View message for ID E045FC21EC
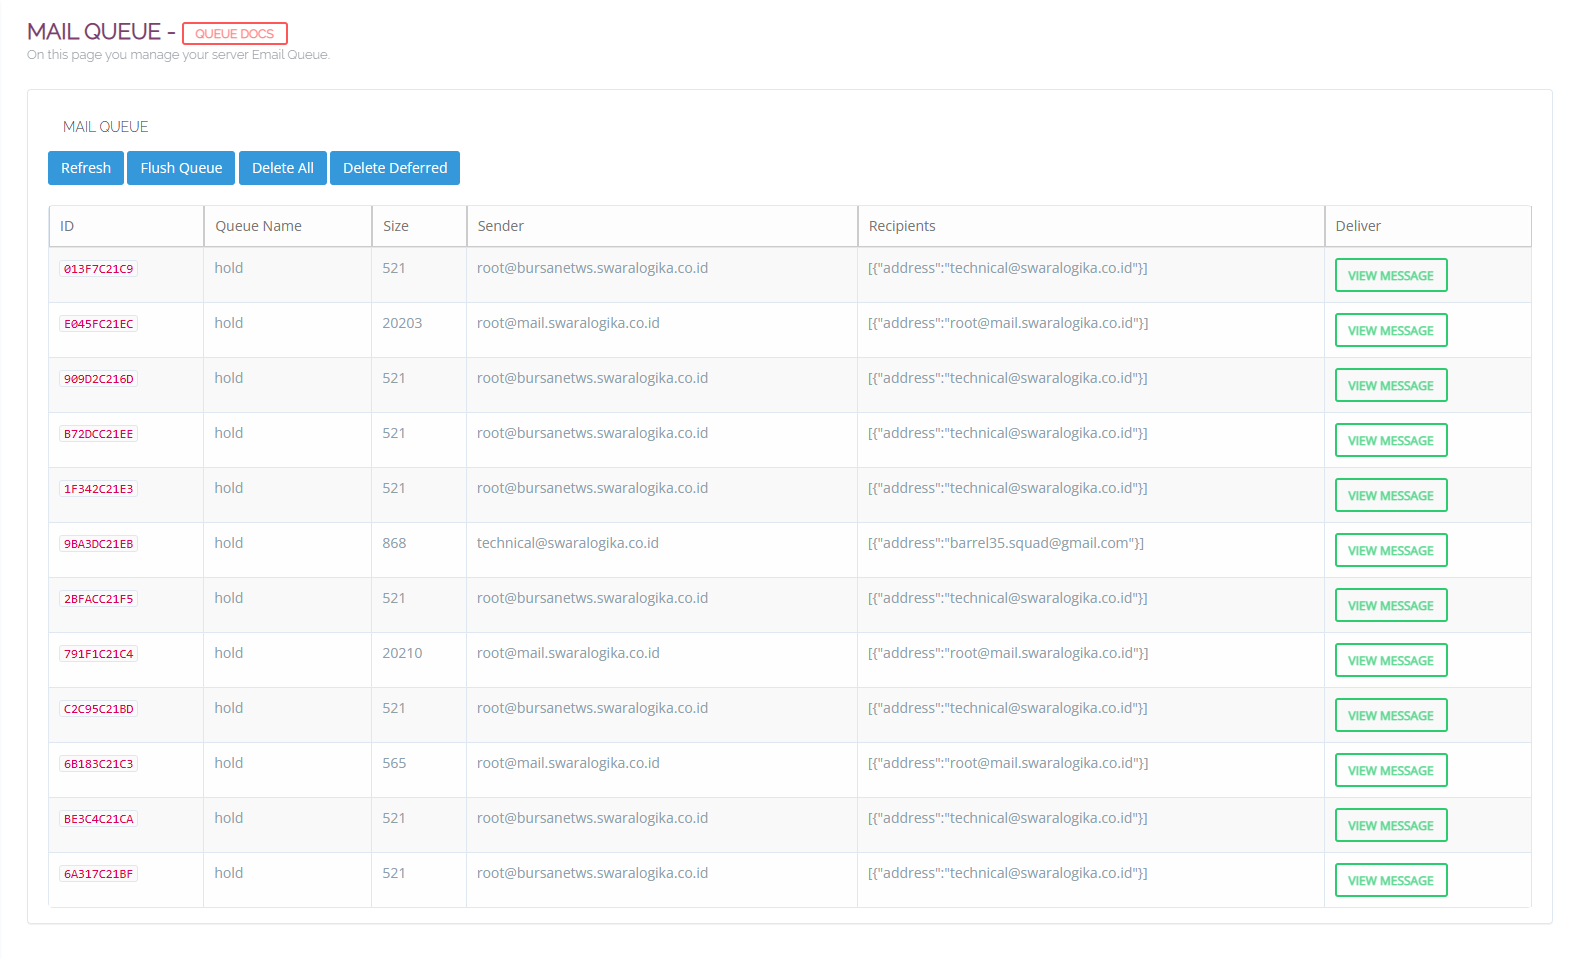This screenshot has height=959, width=1572. coord(1391,330)
